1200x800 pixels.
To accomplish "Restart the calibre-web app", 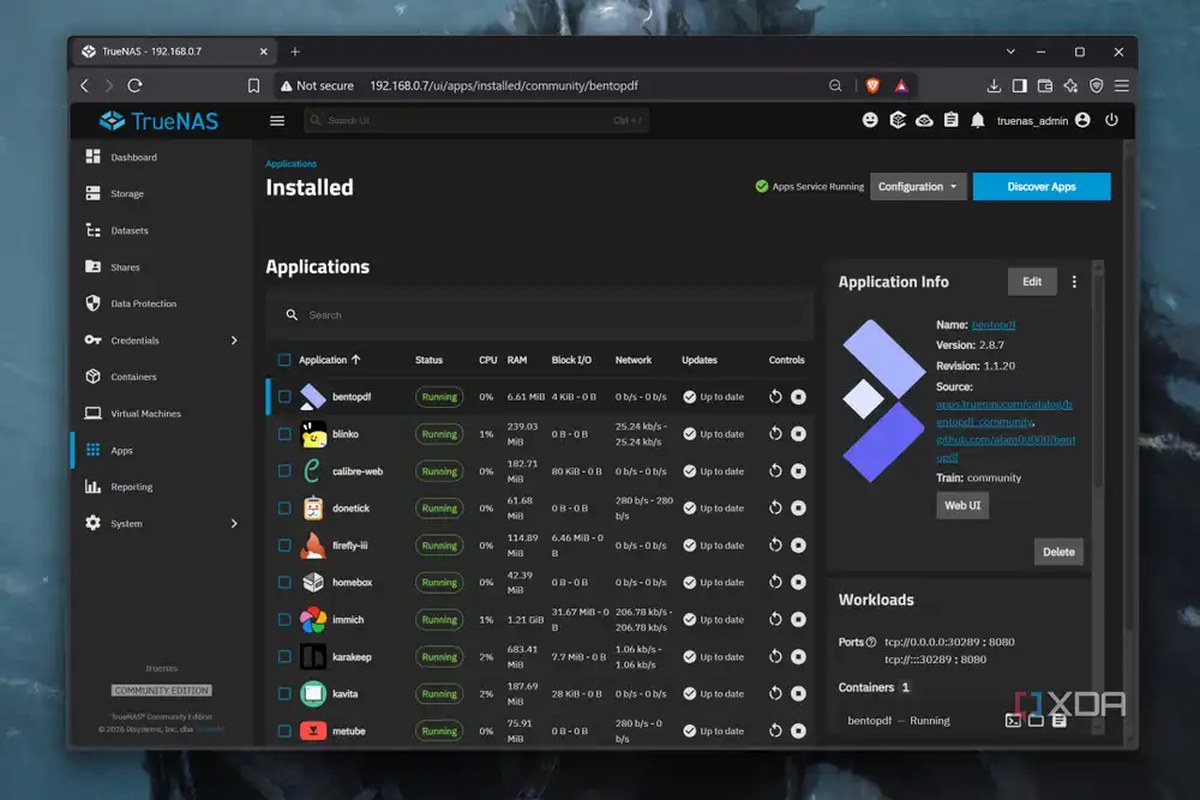I will click(775, 471).
